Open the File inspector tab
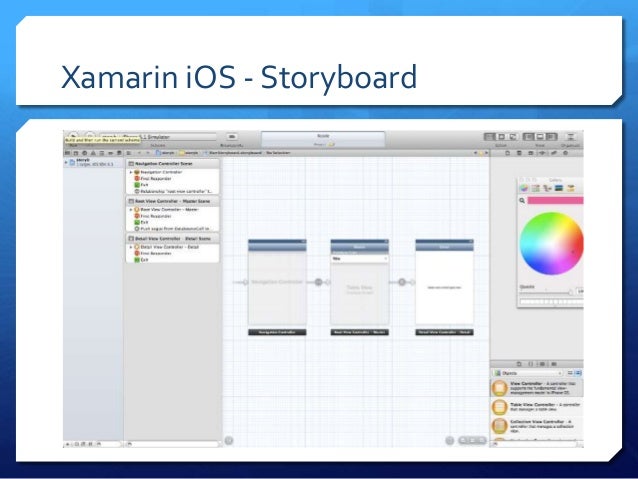This screenshot has height=479, width=638. pyautogui.click(x=507, y=153)
